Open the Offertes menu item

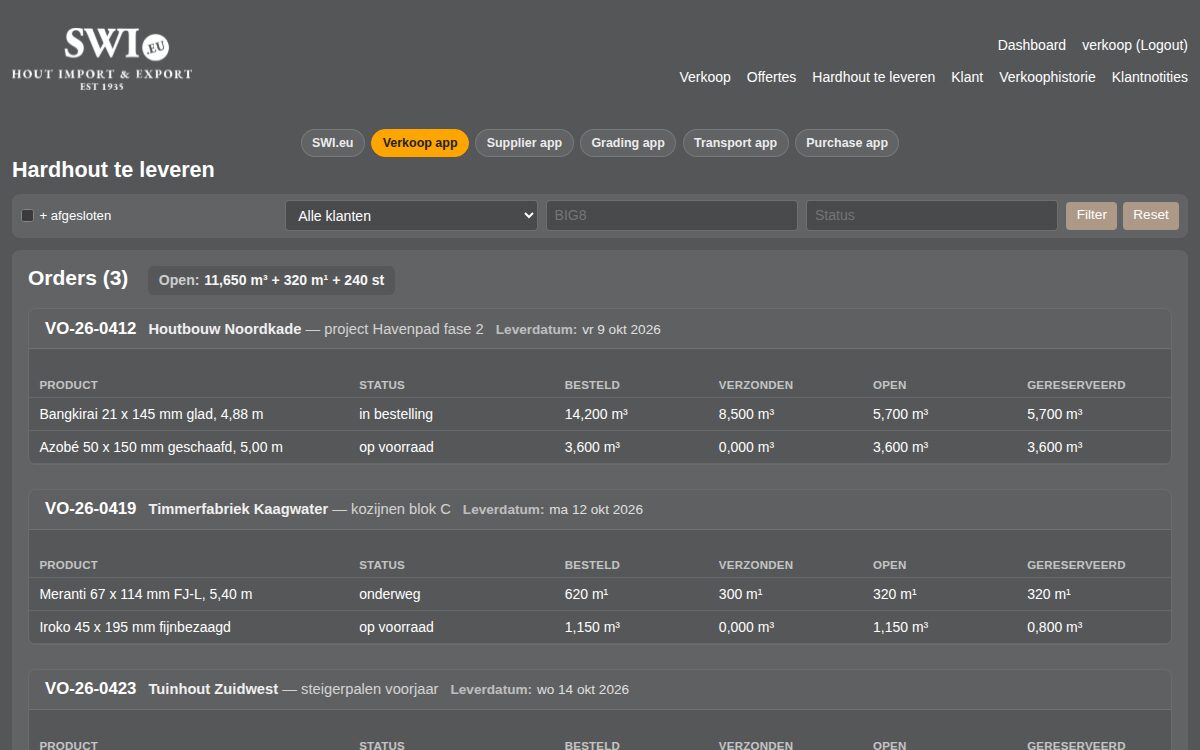click(x=772, y=77)
